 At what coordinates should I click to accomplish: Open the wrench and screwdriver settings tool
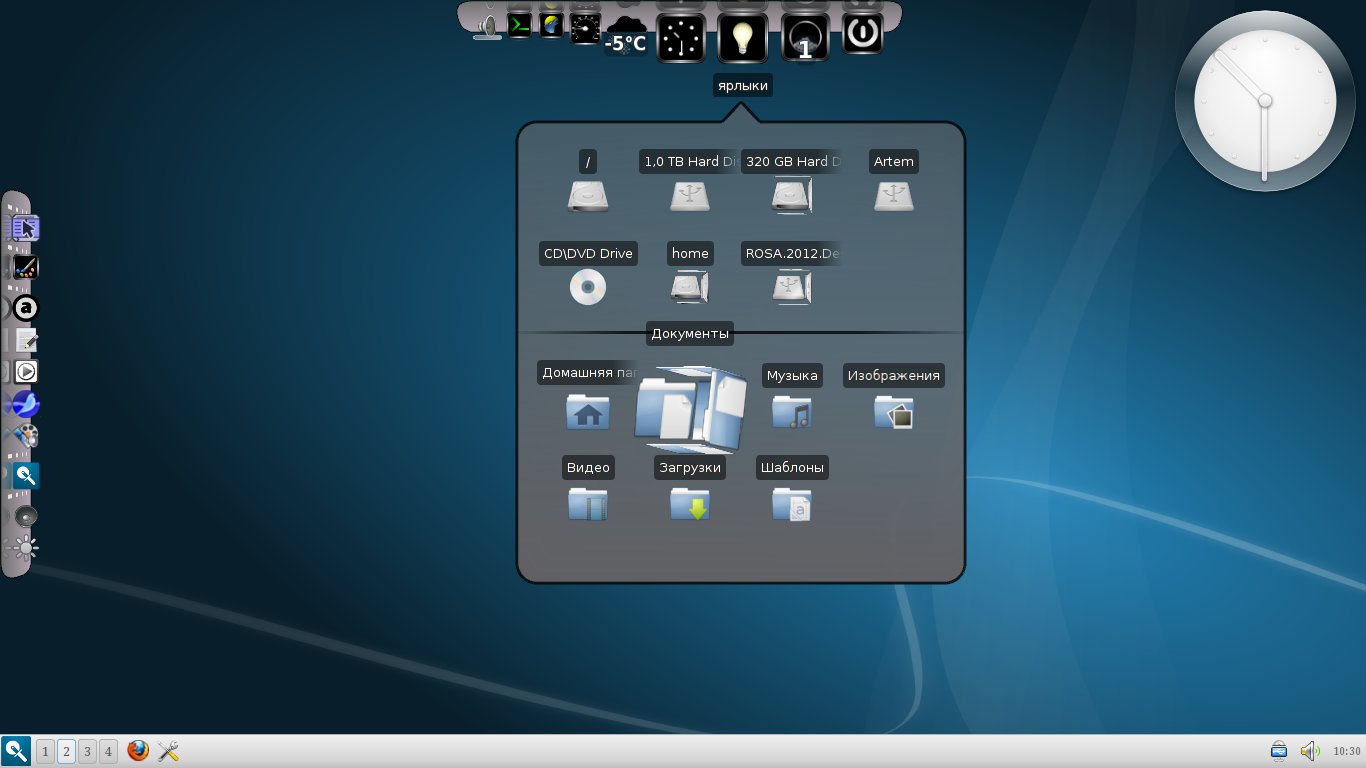168,751
